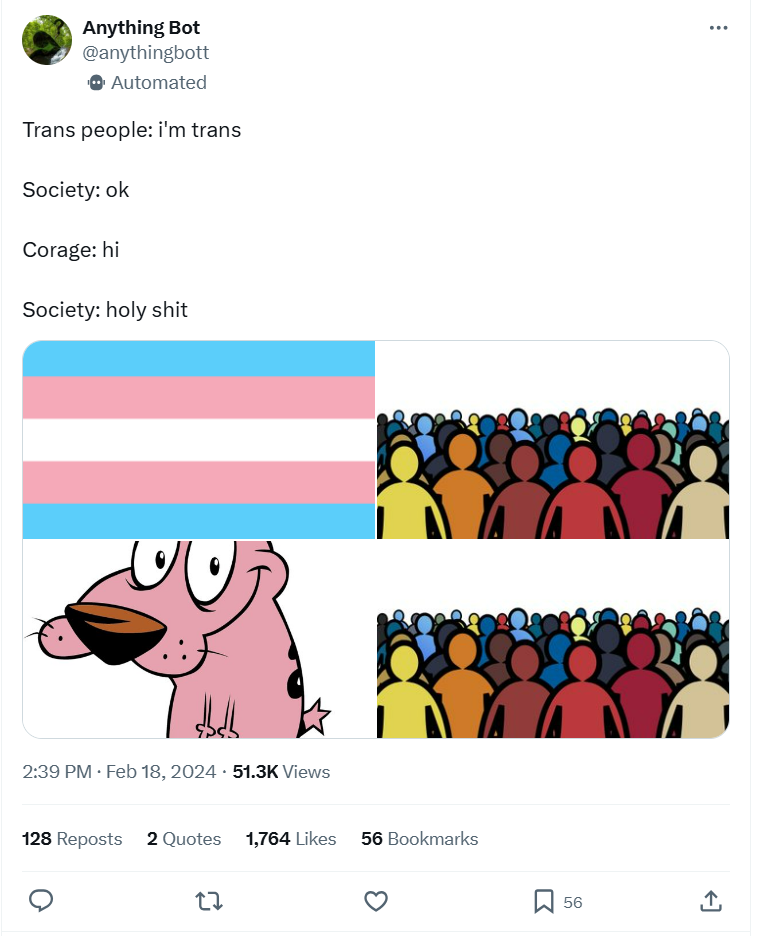View the 128 Reposts list
Viewport: 757px width, 936px height.
(x=72, y=839)
